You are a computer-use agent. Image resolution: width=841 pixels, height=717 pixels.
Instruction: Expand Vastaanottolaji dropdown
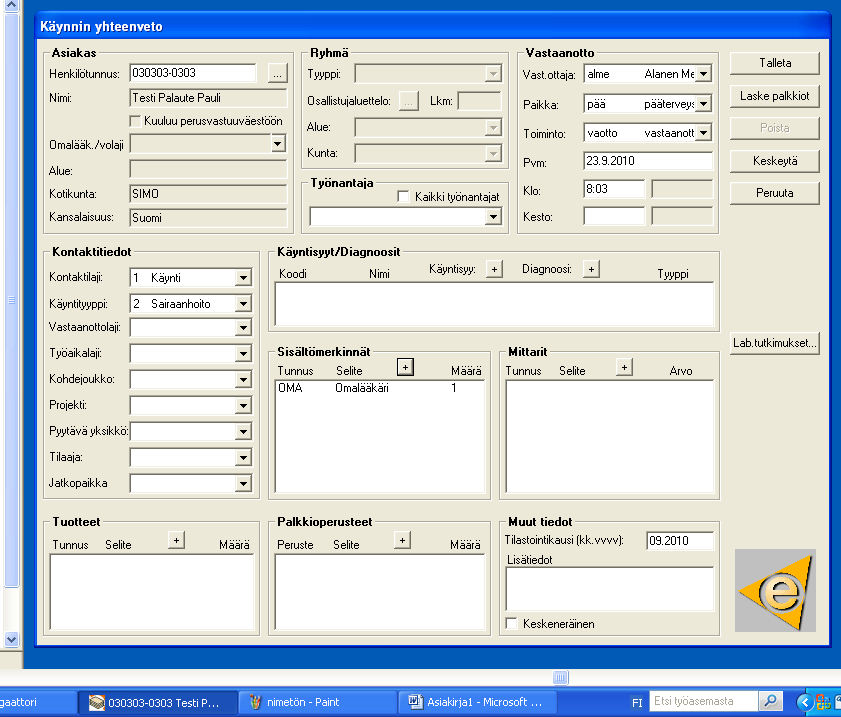(x=243, y=328)
